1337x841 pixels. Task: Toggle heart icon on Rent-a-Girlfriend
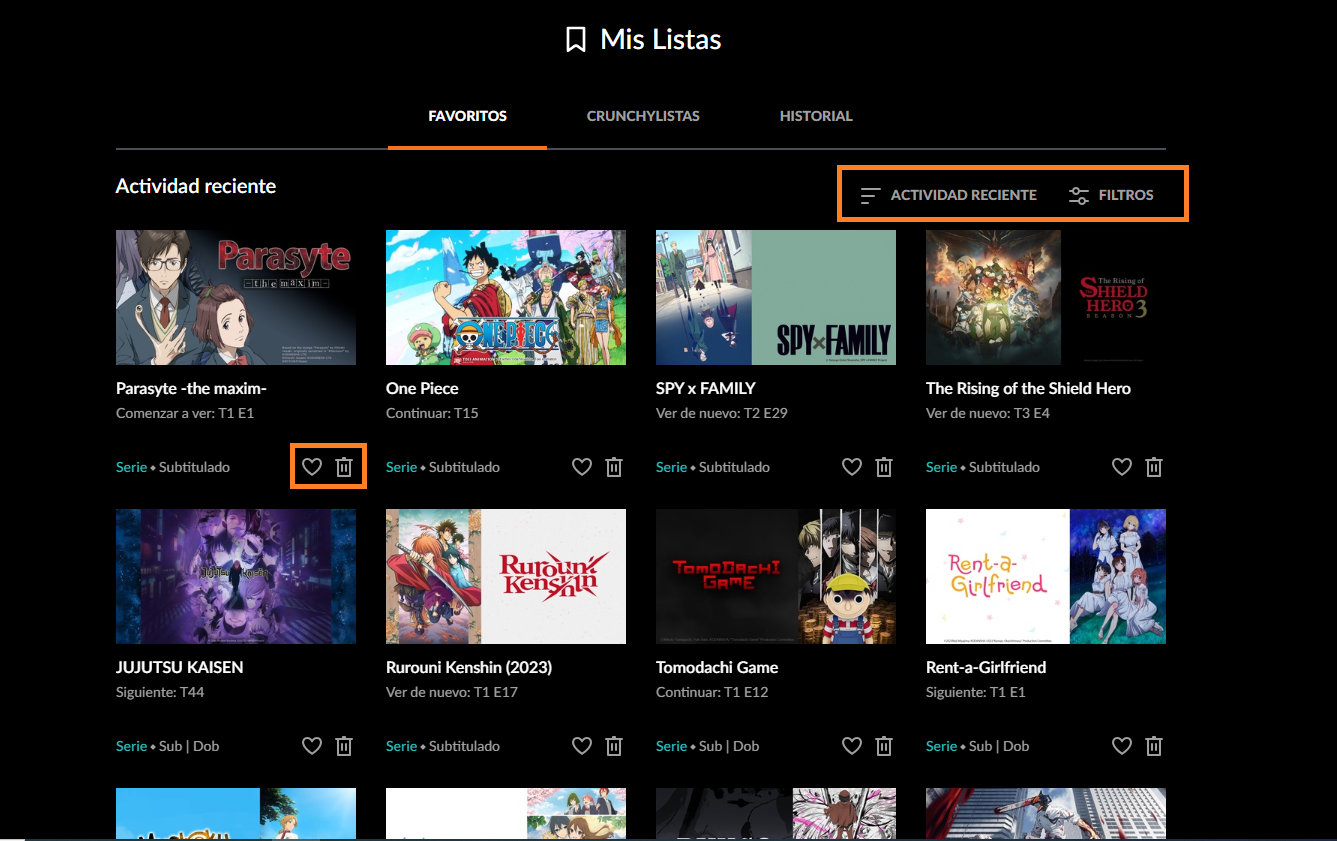[x=1122, y=746]
